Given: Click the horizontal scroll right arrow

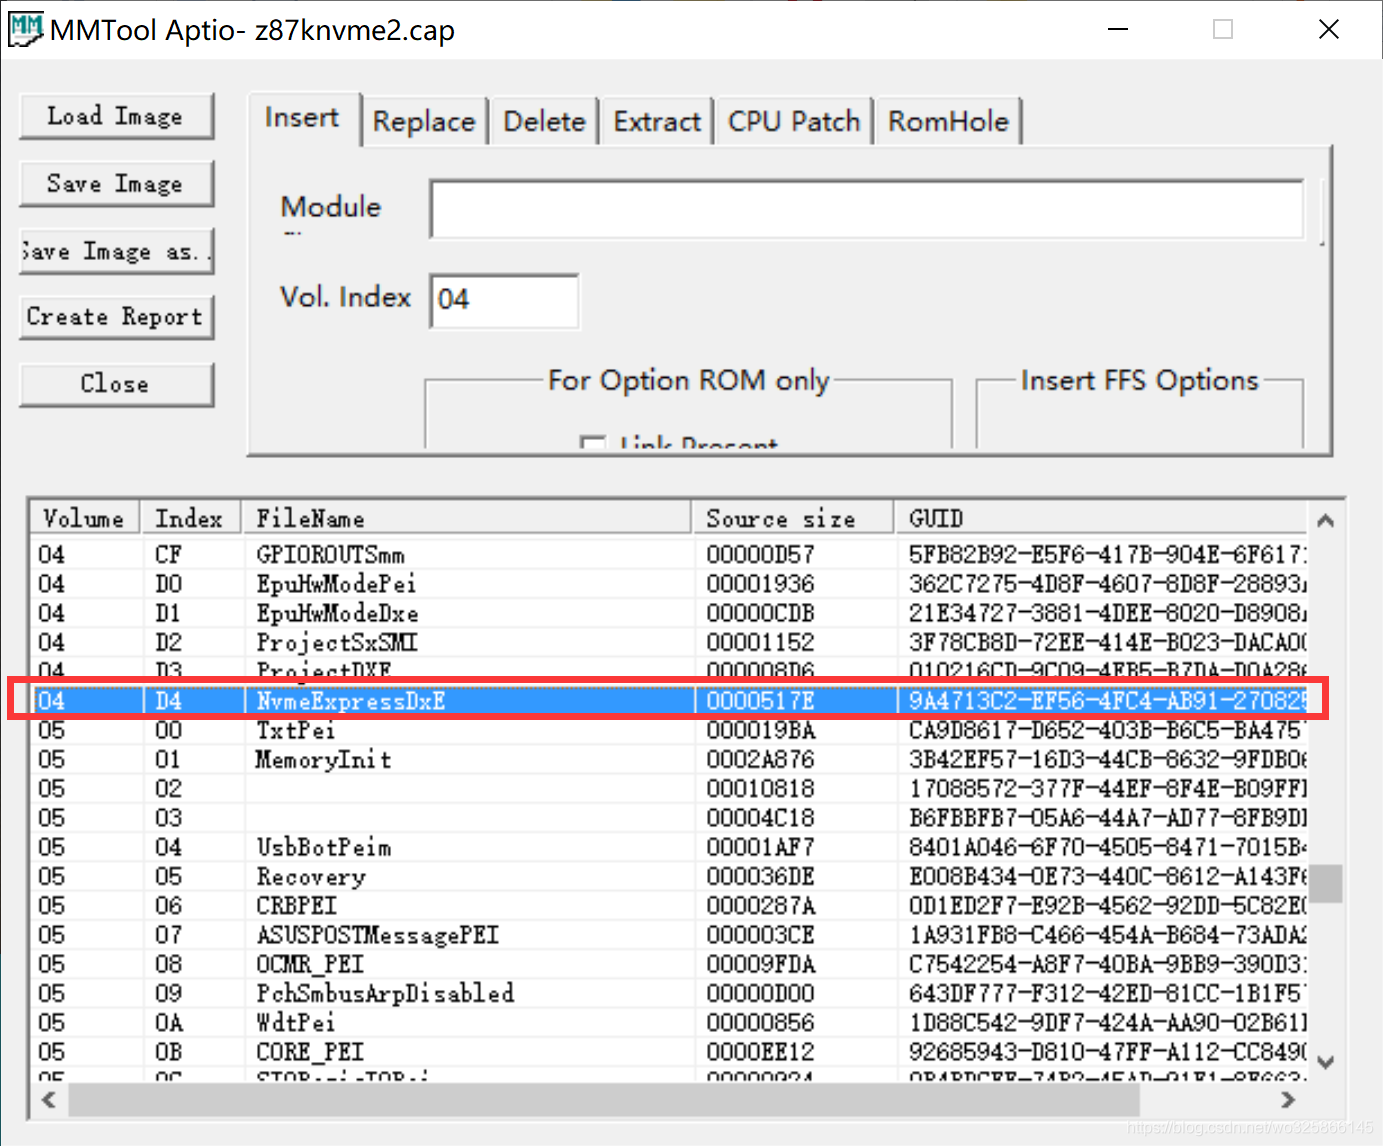Looking at the screenshot, I should click(x=1289, y=1099).
